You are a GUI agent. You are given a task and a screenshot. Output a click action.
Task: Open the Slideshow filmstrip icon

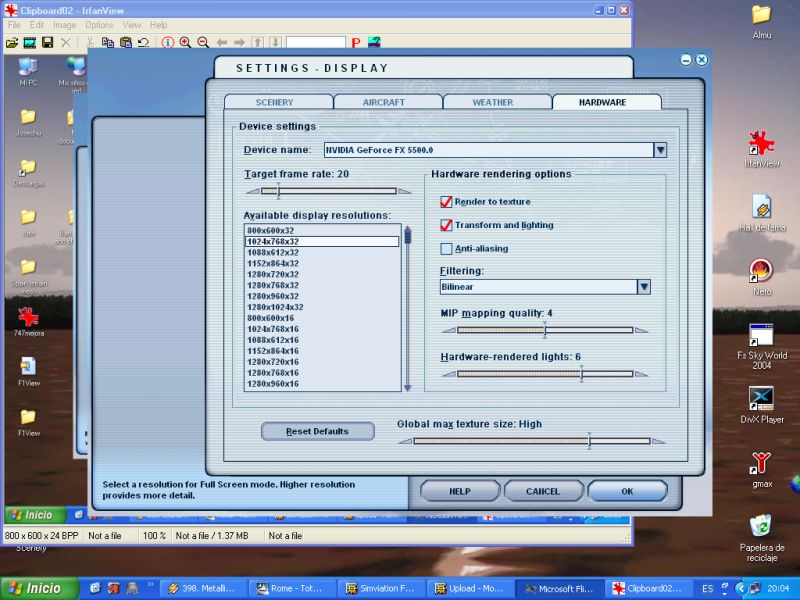click(x=30, y=42)
